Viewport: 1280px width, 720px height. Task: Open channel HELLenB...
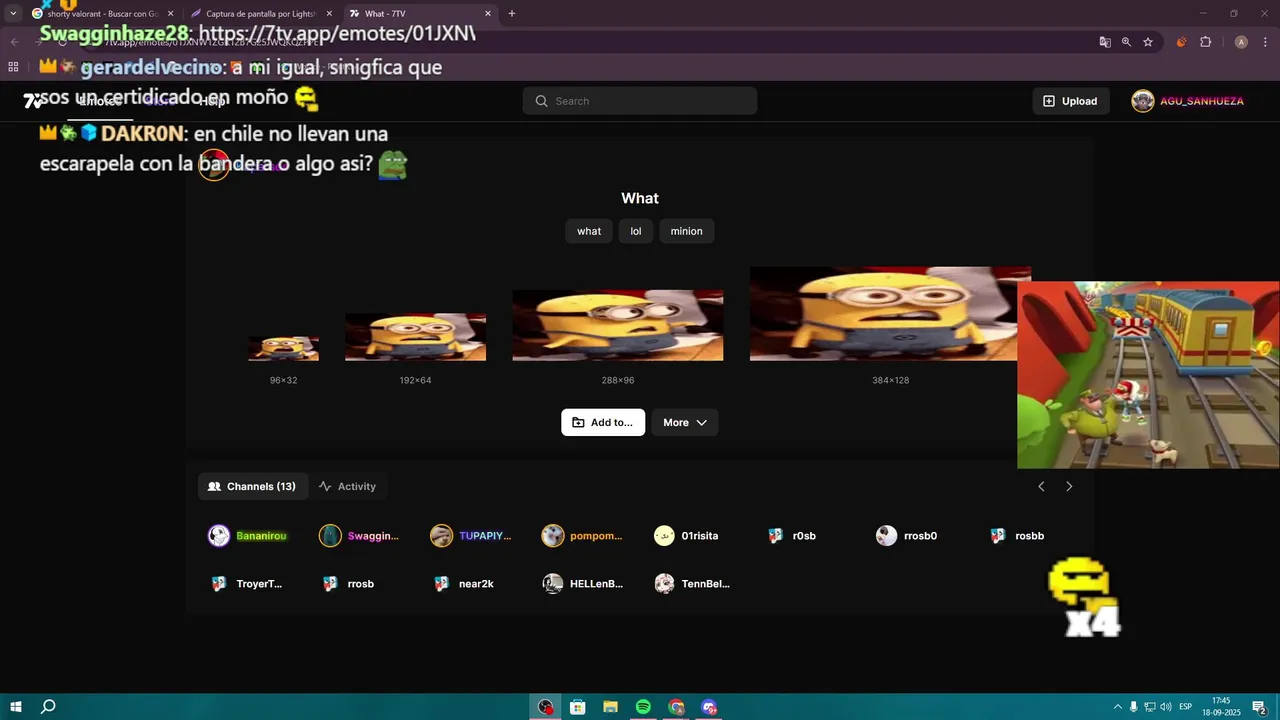click(x=583, y=584)
